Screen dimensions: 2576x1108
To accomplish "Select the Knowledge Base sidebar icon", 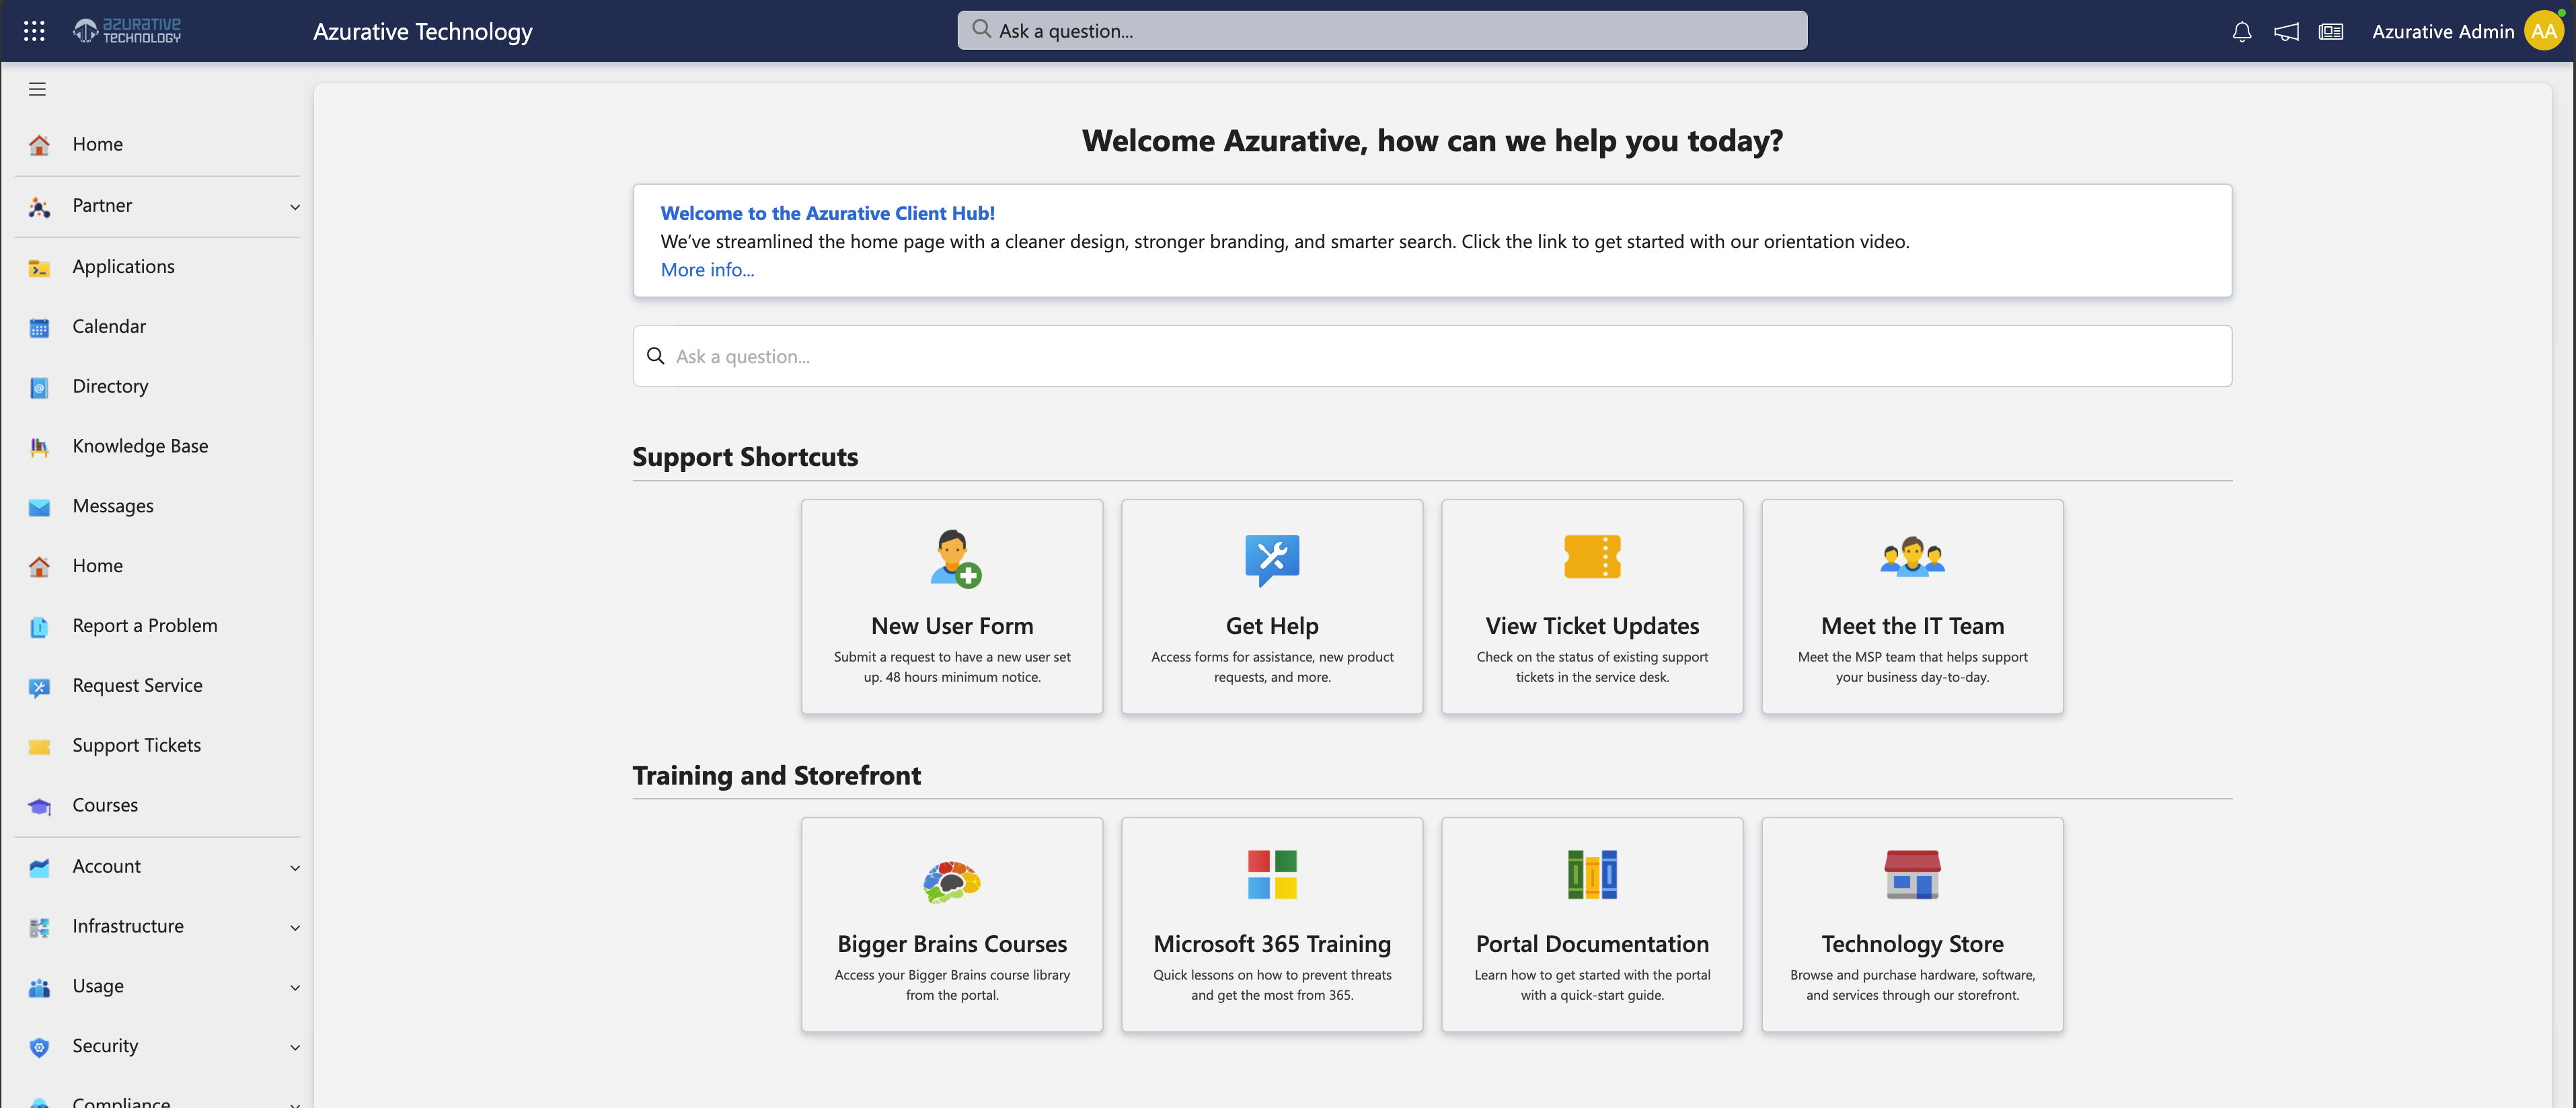I will 39,446.
